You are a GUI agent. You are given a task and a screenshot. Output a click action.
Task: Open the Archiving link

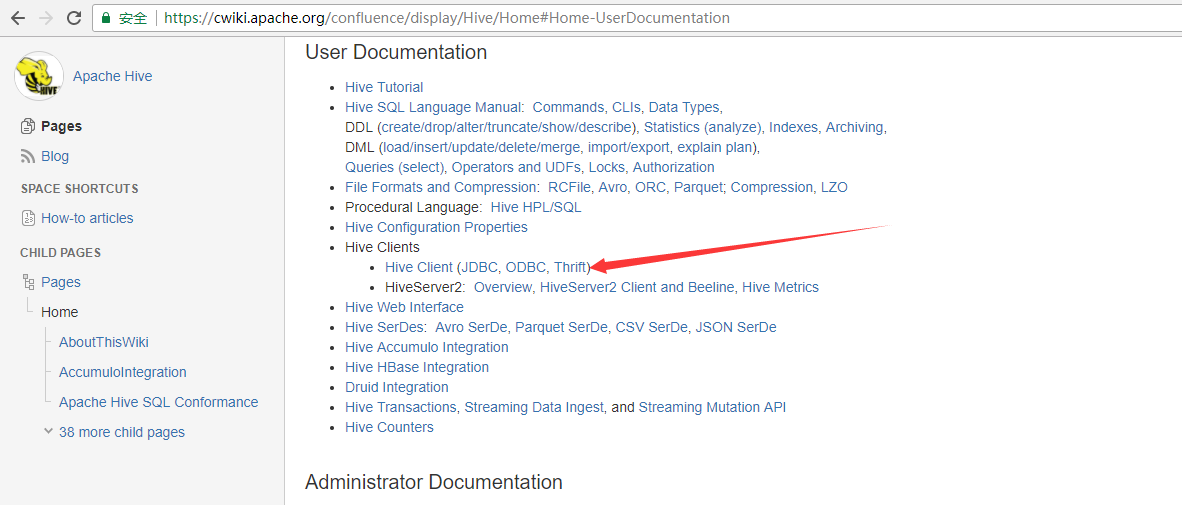point(855,127)
